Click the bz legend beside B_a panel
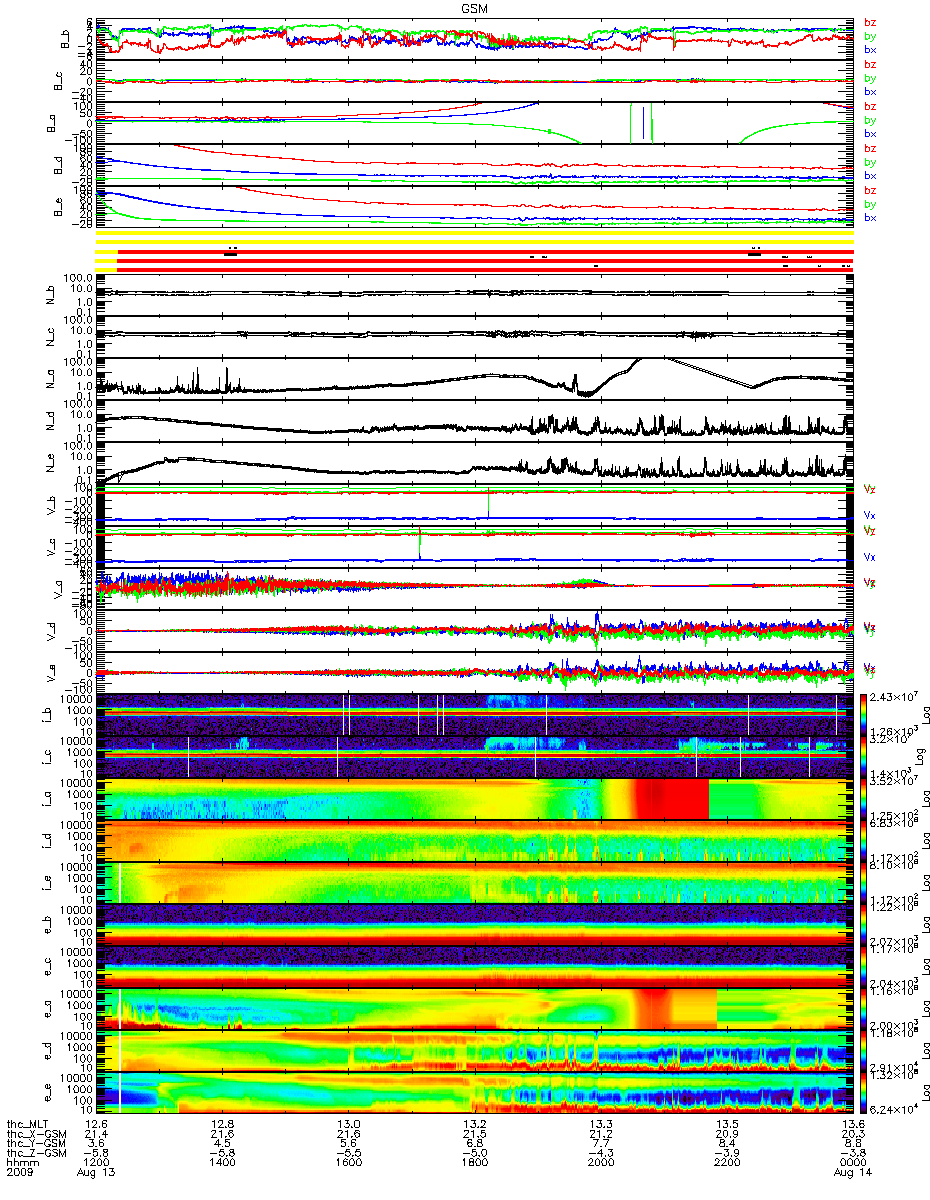 pos(870,106)
